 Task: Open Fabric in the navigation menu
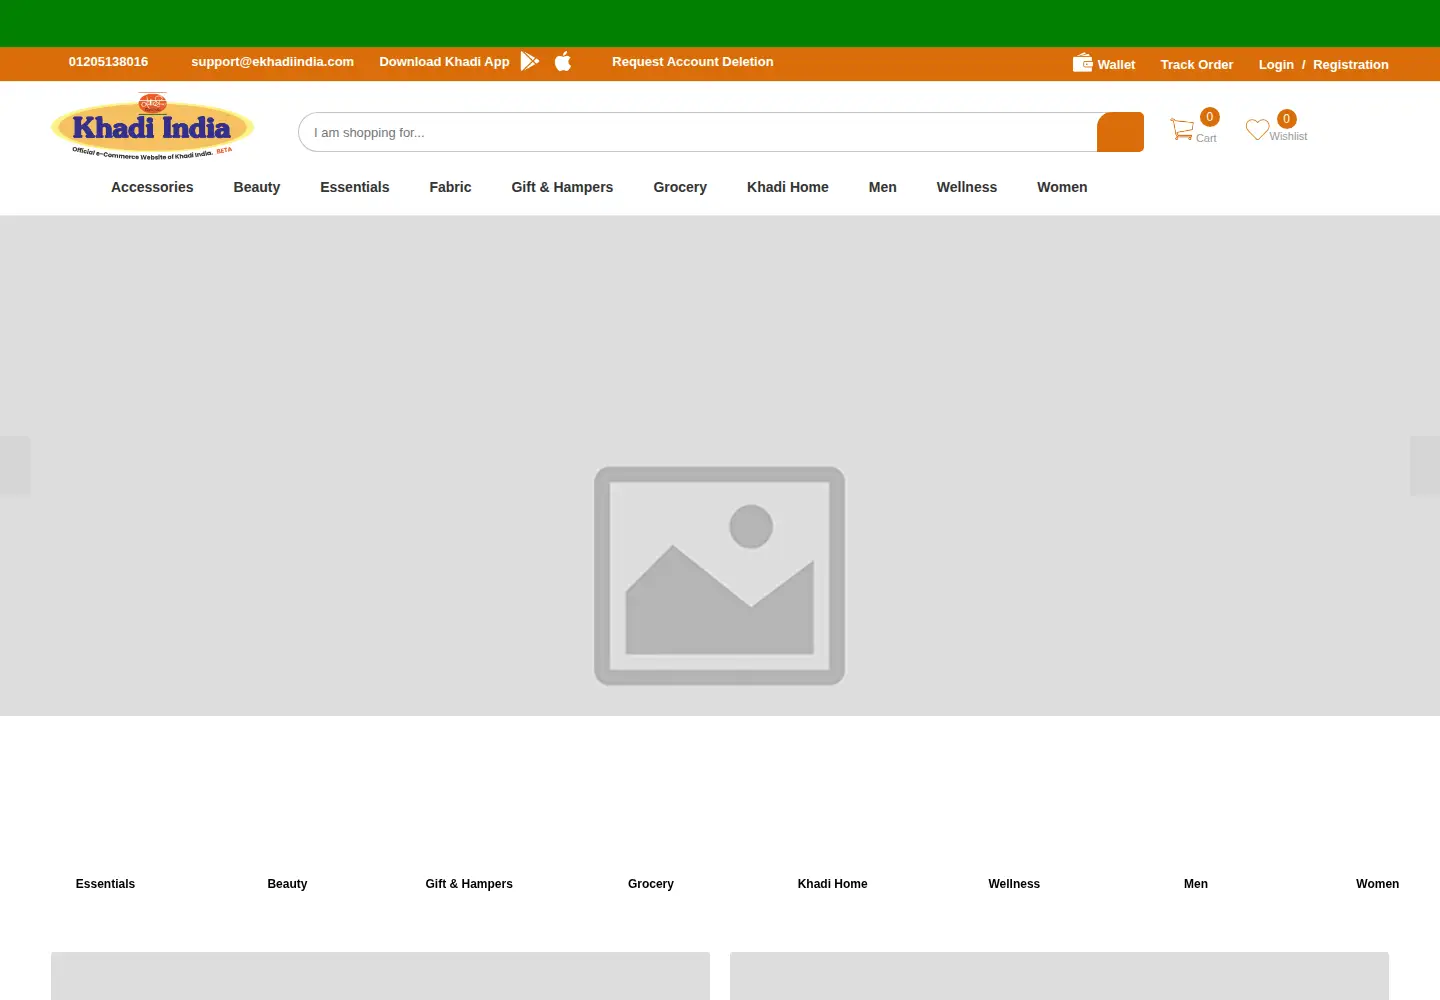[450, 187]
